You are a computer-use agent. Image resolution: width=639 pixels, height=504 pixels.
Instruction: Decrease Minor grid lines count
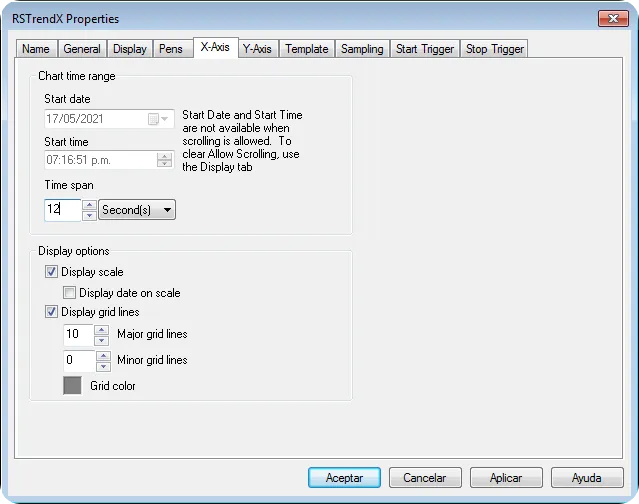click(104, 366)
